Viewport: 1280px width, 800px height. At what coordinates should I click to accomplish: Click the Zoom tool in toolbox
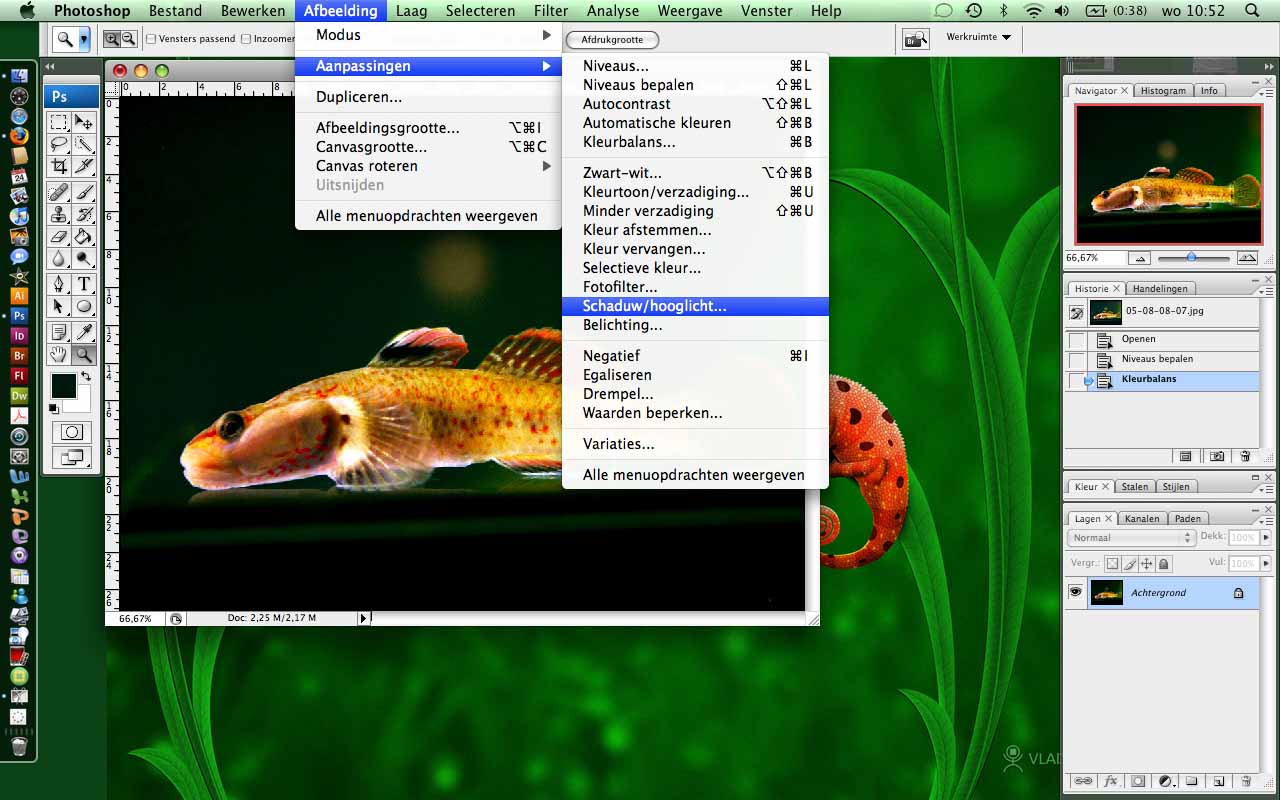point(84,354)
